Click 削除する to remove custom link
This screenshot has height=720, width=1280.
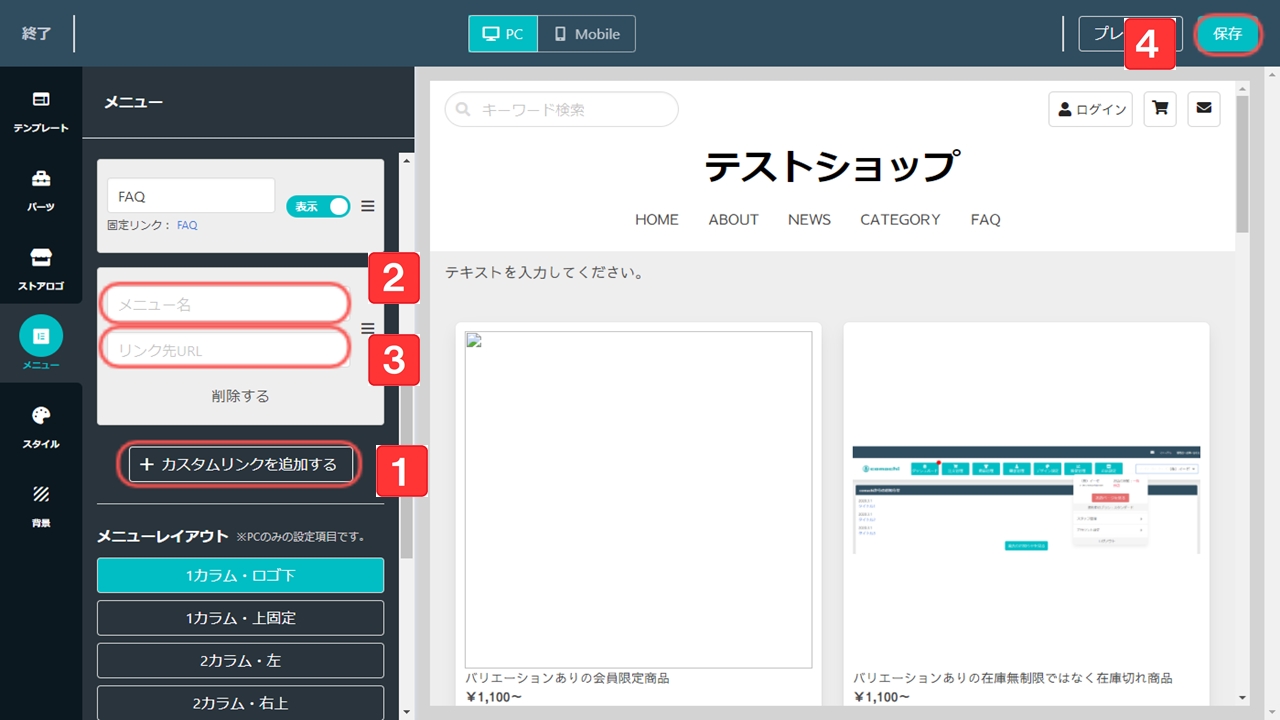[x=240, y=396]
